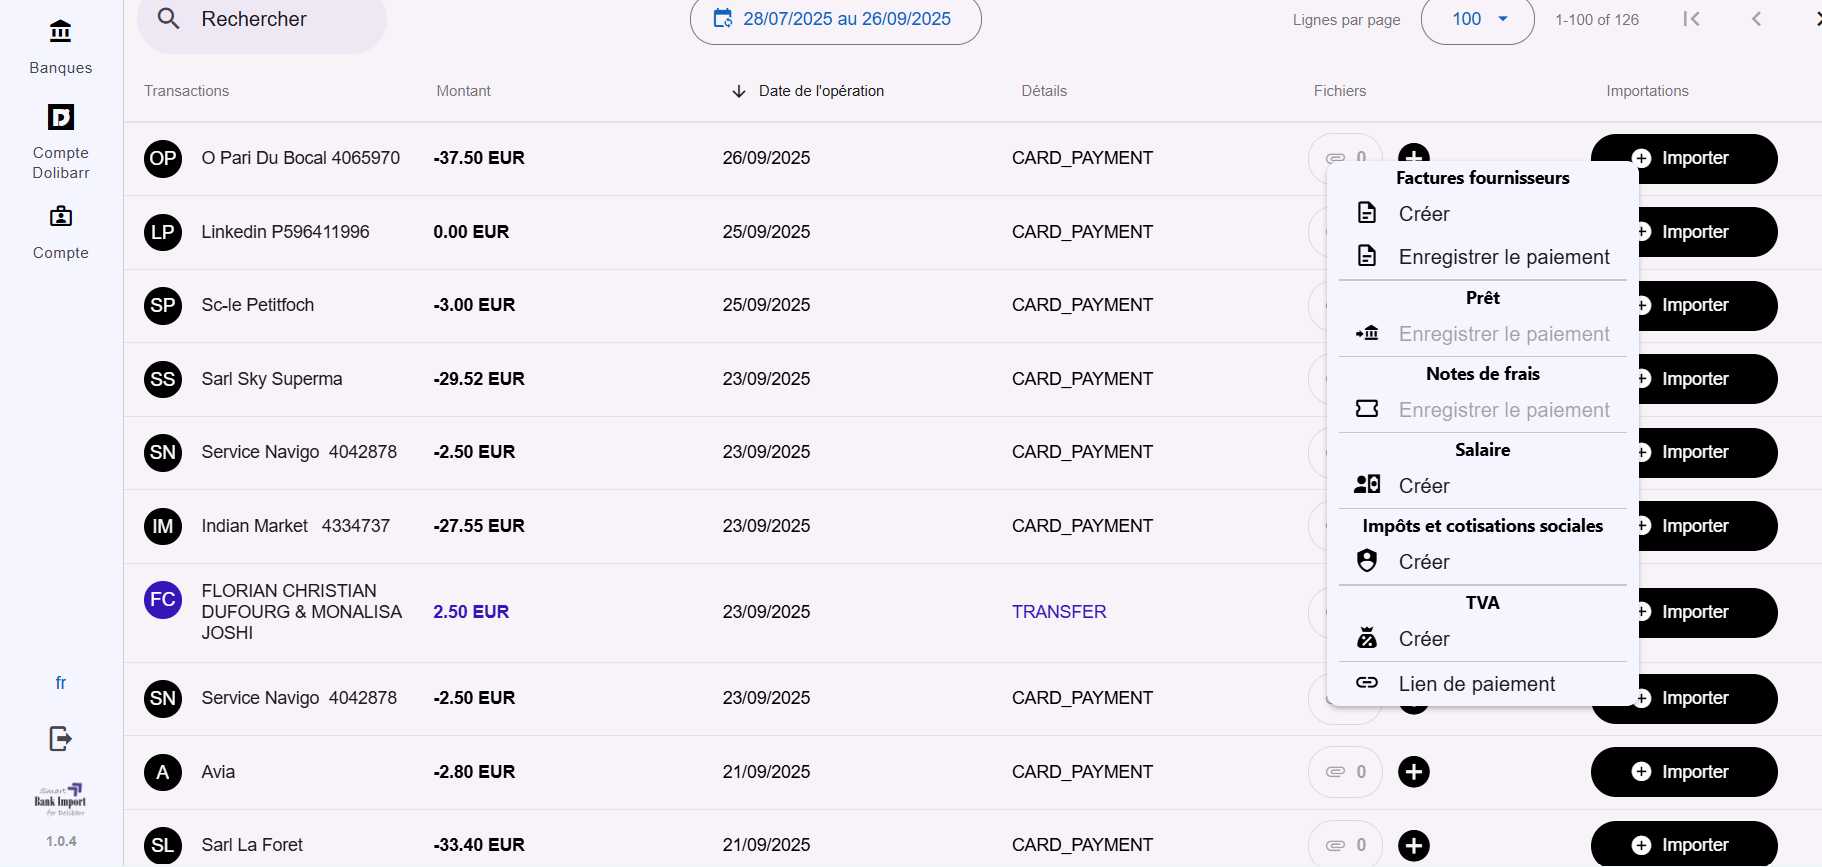Click the add plus icon for Avia
Image resolution: width=1822 pixels, height=867 pixels.
point(1413,772)
